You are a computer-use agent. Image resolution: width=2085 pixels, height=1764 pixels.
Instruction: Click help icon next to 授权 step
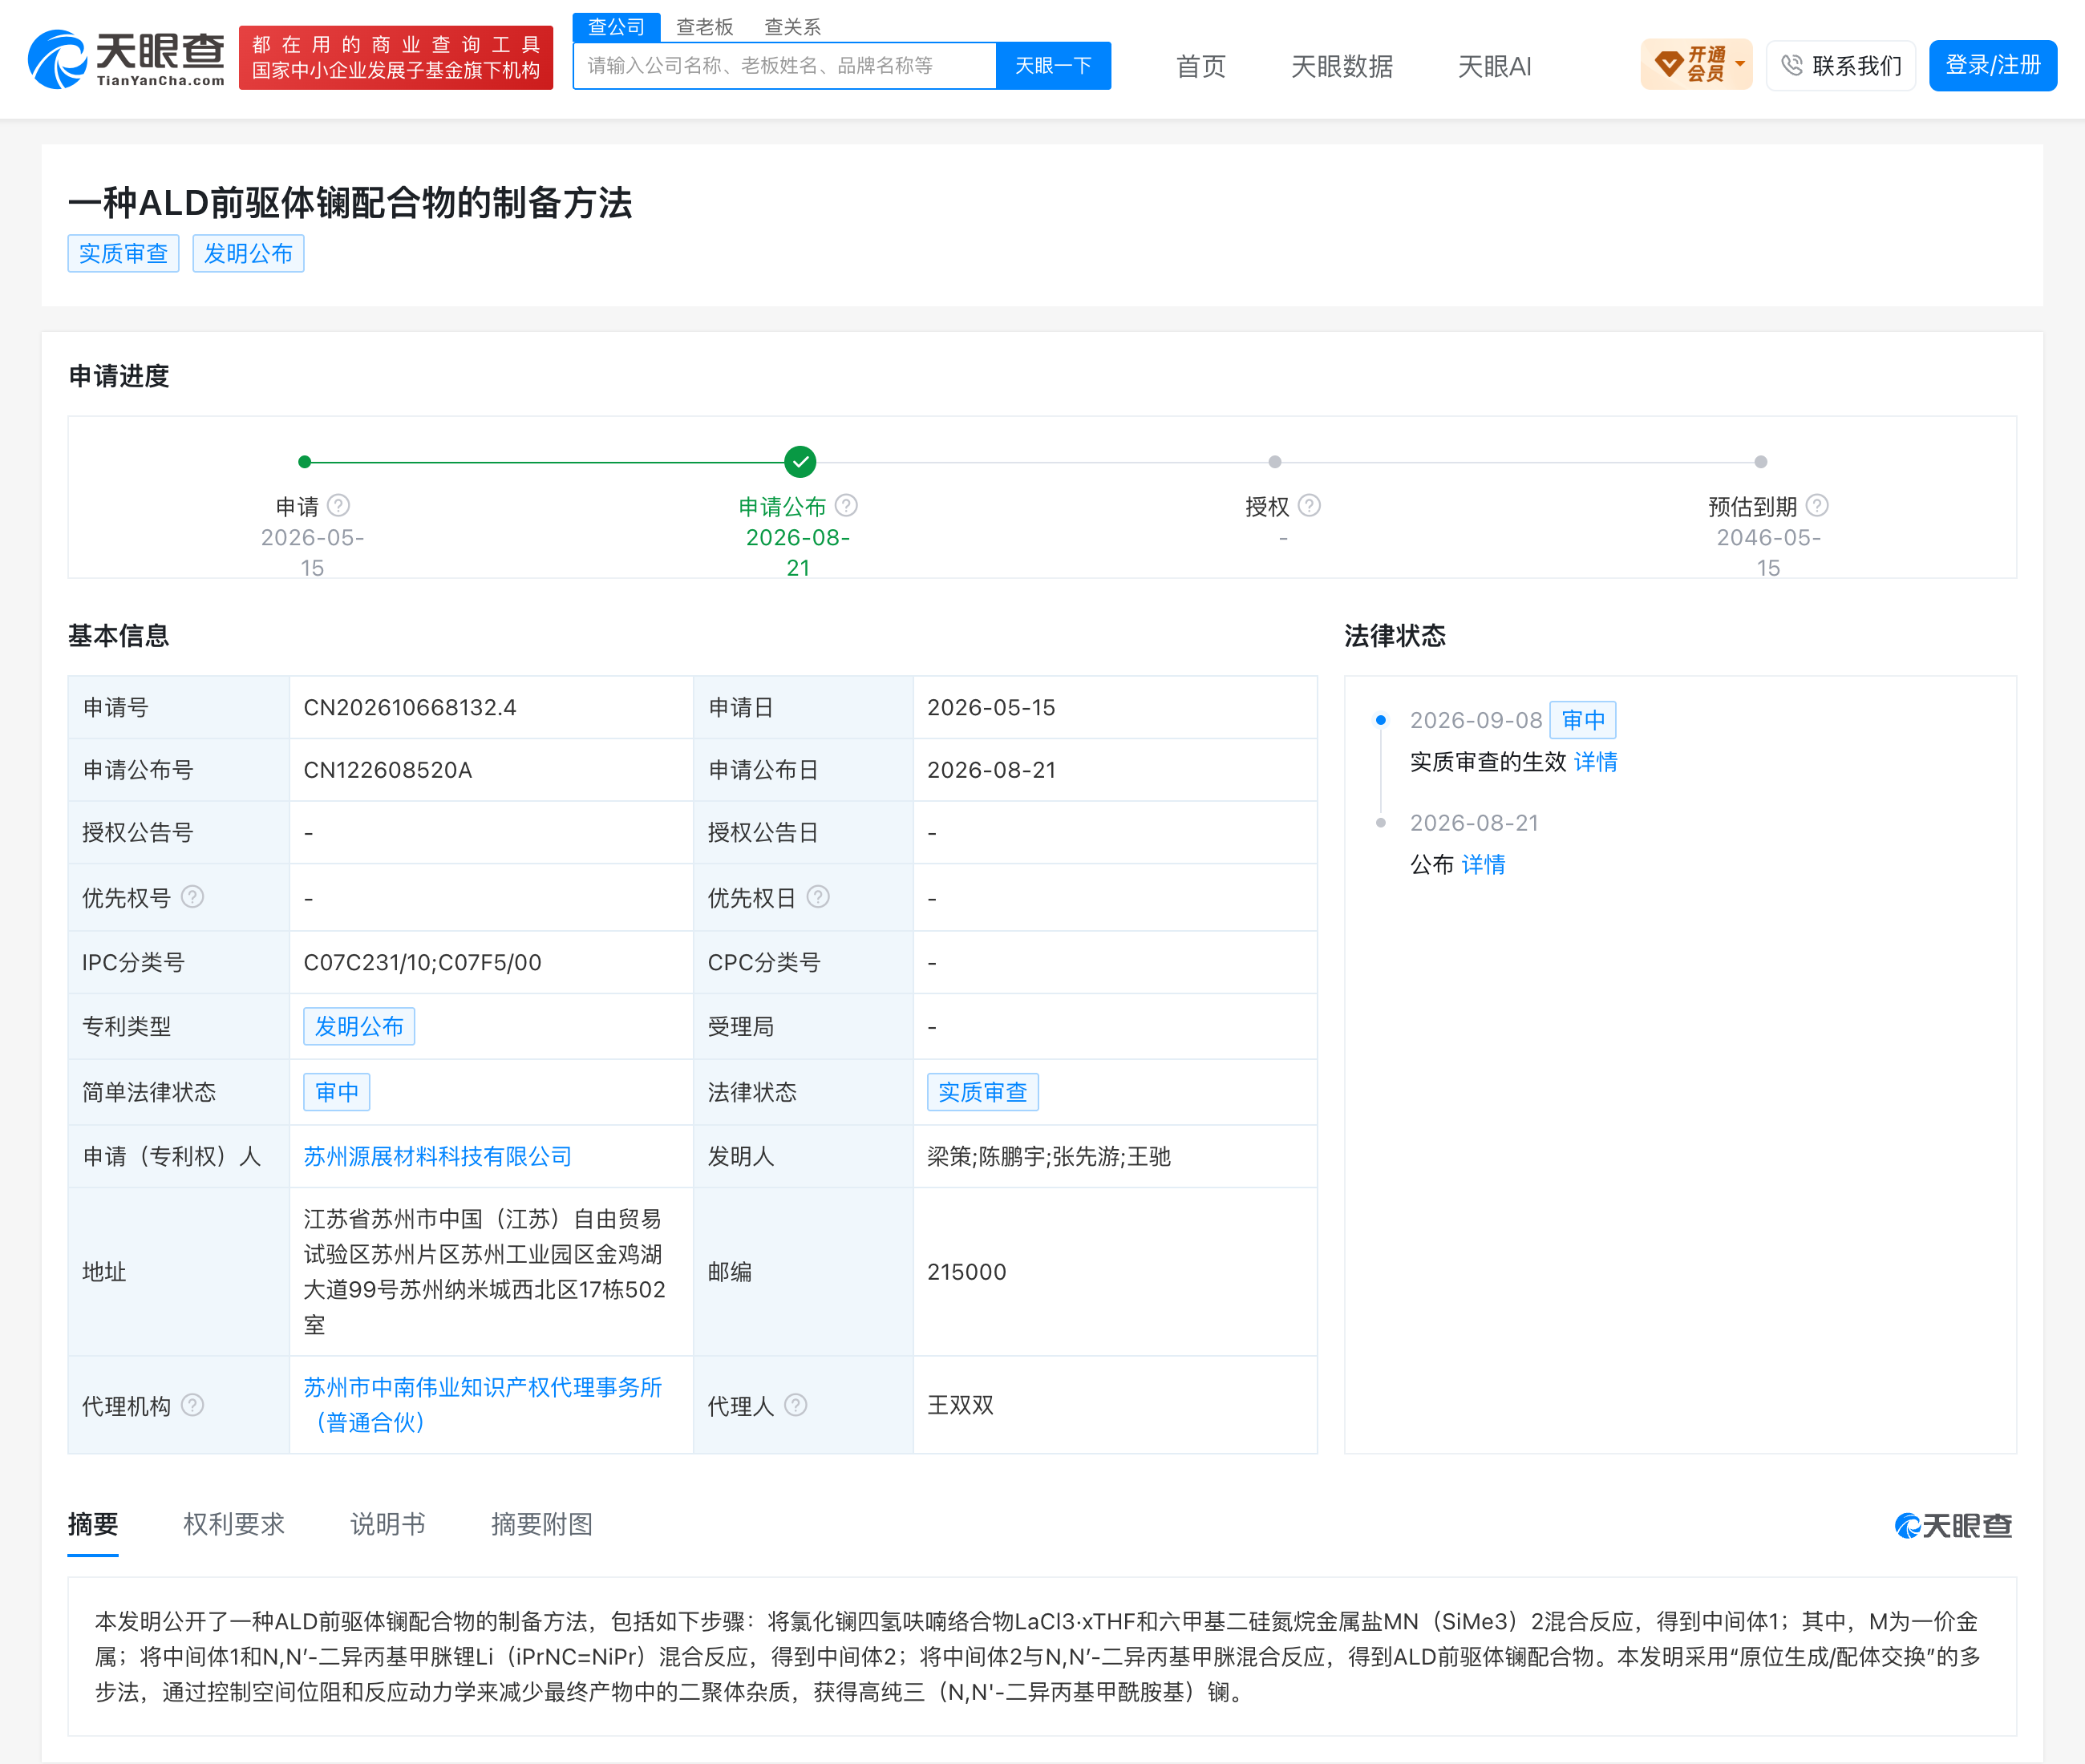(x=1309, y=506)
